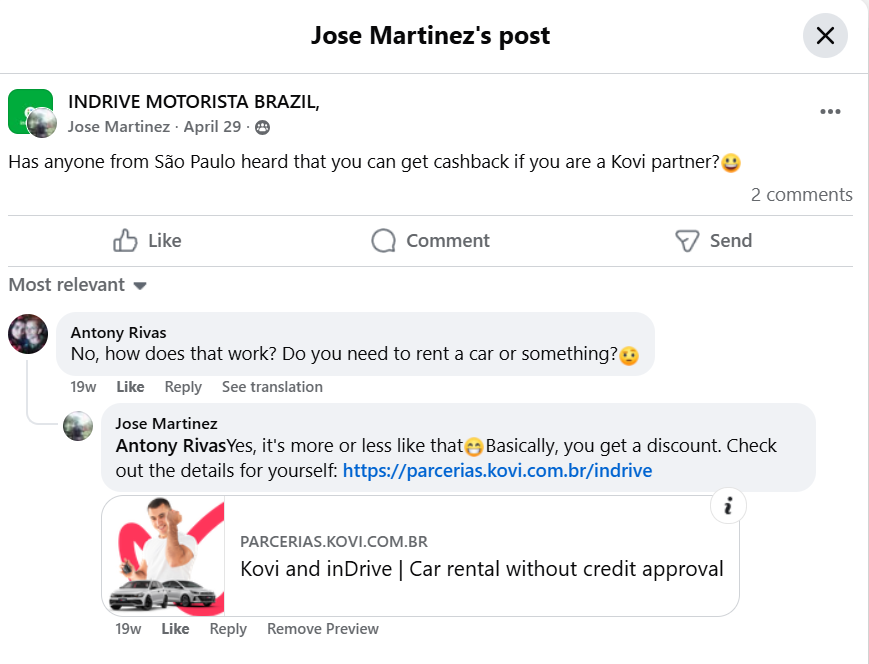Click See translation under Antony's comment
This screenshot has width=869, height=664.
pos(272,387)
